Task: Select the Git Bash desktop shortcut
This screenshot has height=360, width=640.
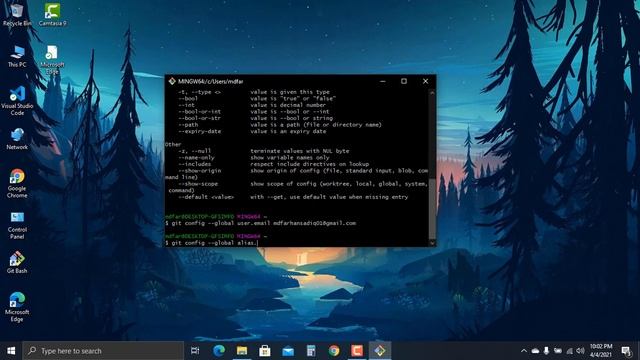Action: coord(17,262)
